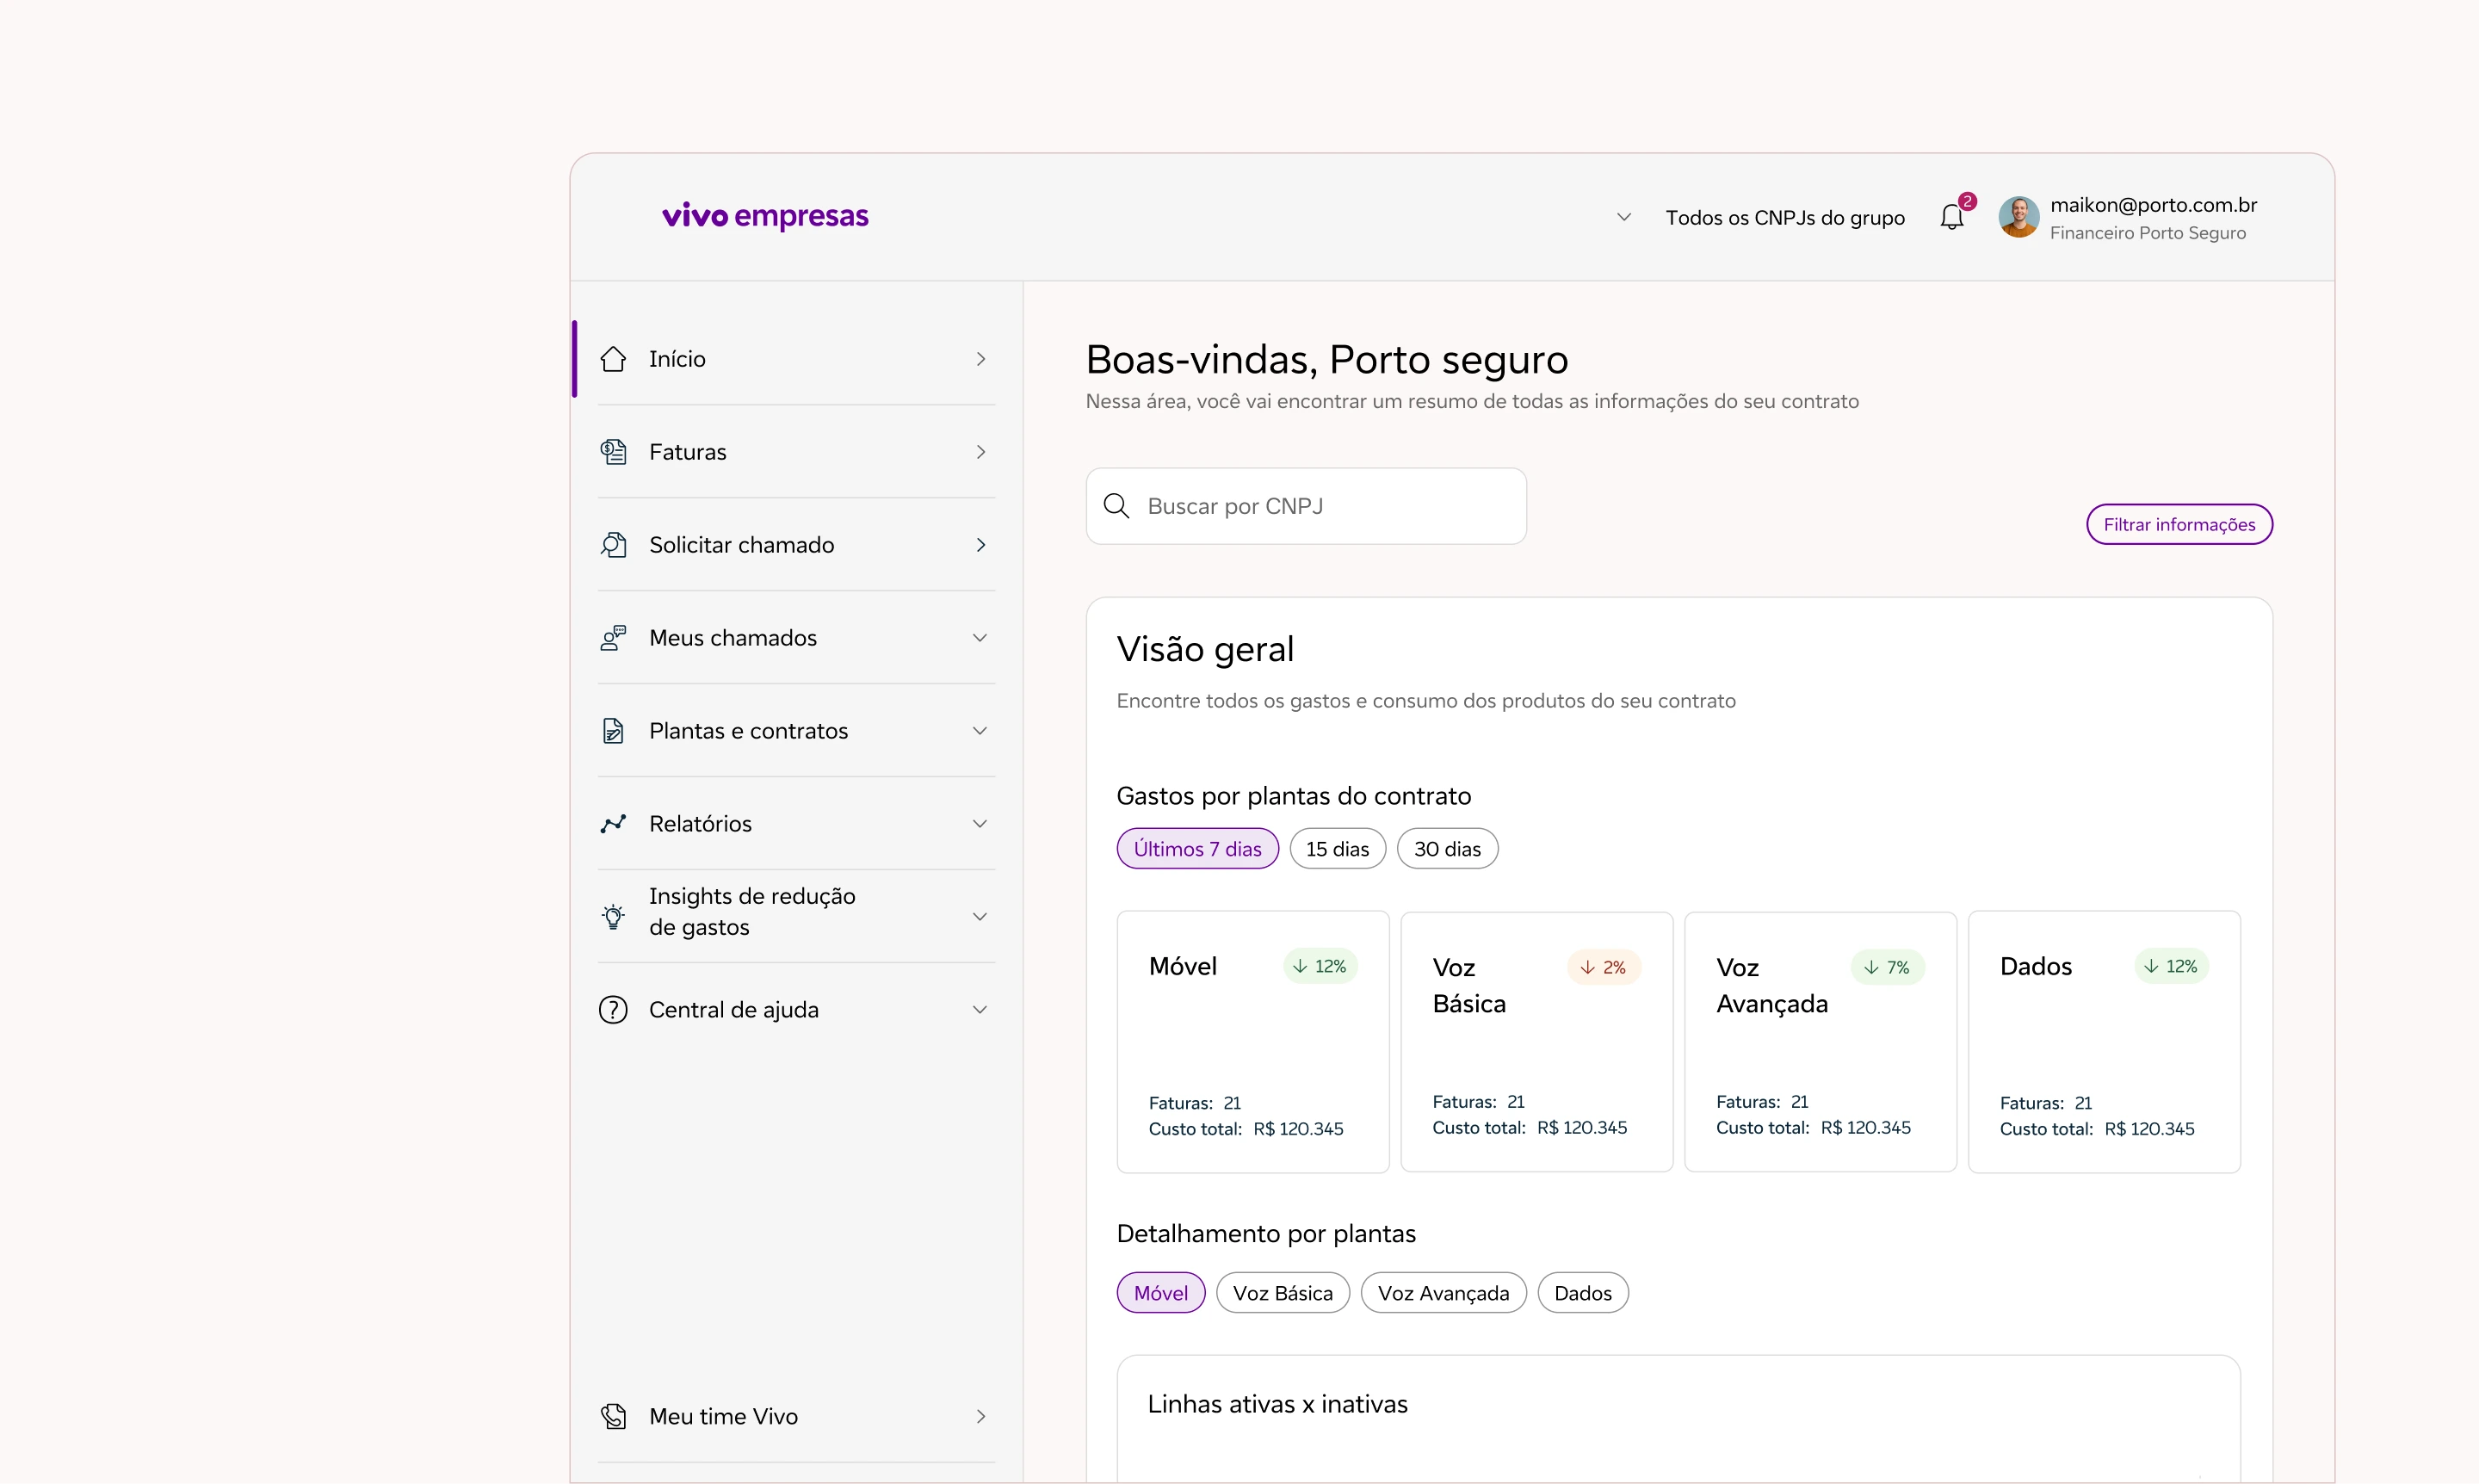This screenshot has width=2479, height=1484.
Task: Click the Financeiro Porto Seguro role text
Action: 2147,233
